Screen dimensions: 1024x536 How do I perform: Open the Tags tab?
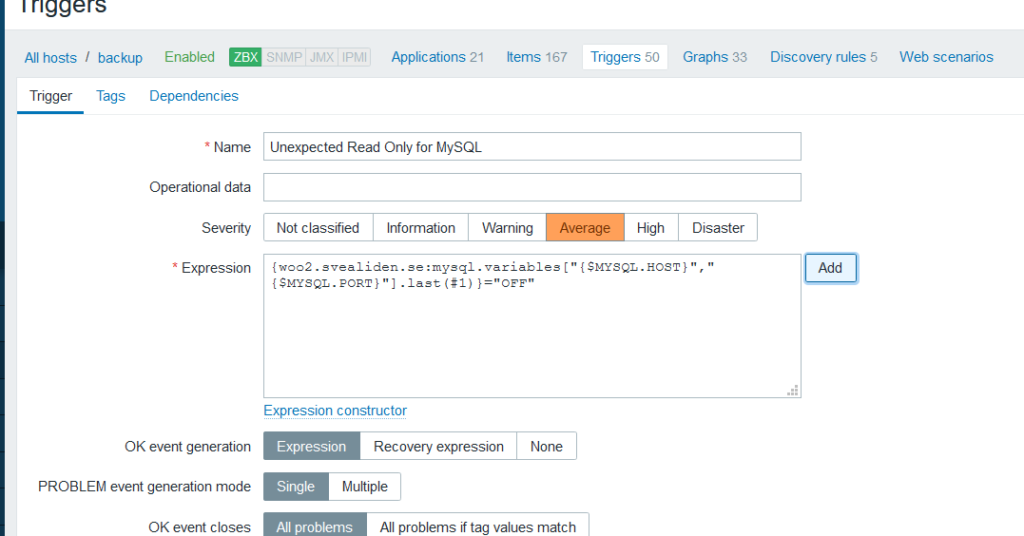click(111, 96)
